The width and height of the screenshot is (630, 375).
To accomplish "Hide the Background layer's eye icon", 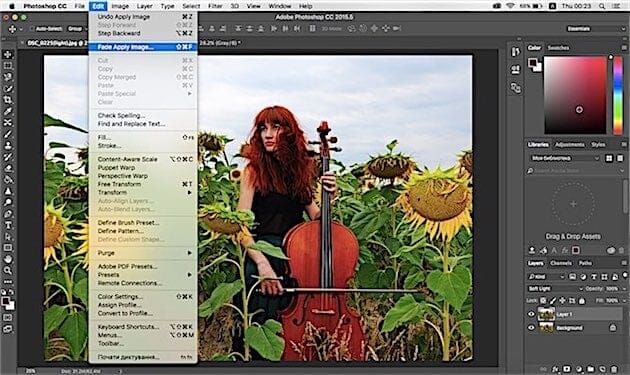I will tap(531, 328).
